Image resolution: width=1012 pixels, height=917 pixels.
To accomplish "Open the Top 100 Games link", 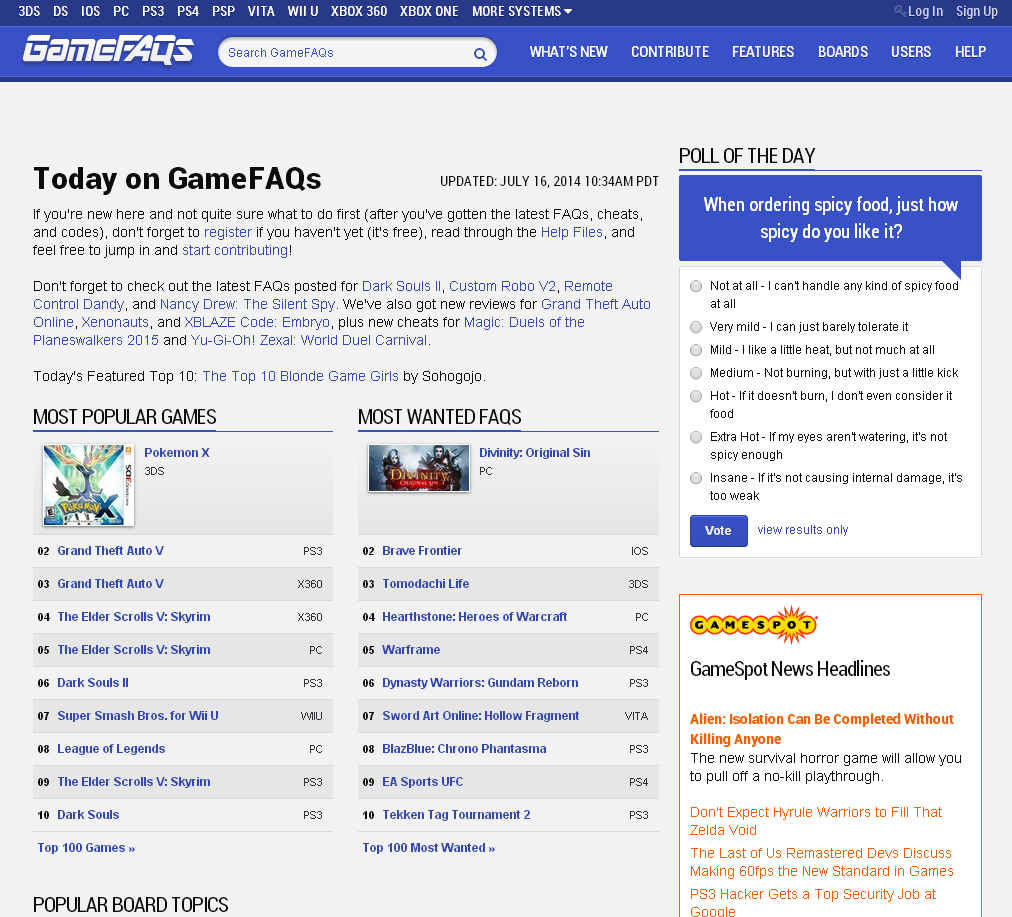I will click(86, 848).
